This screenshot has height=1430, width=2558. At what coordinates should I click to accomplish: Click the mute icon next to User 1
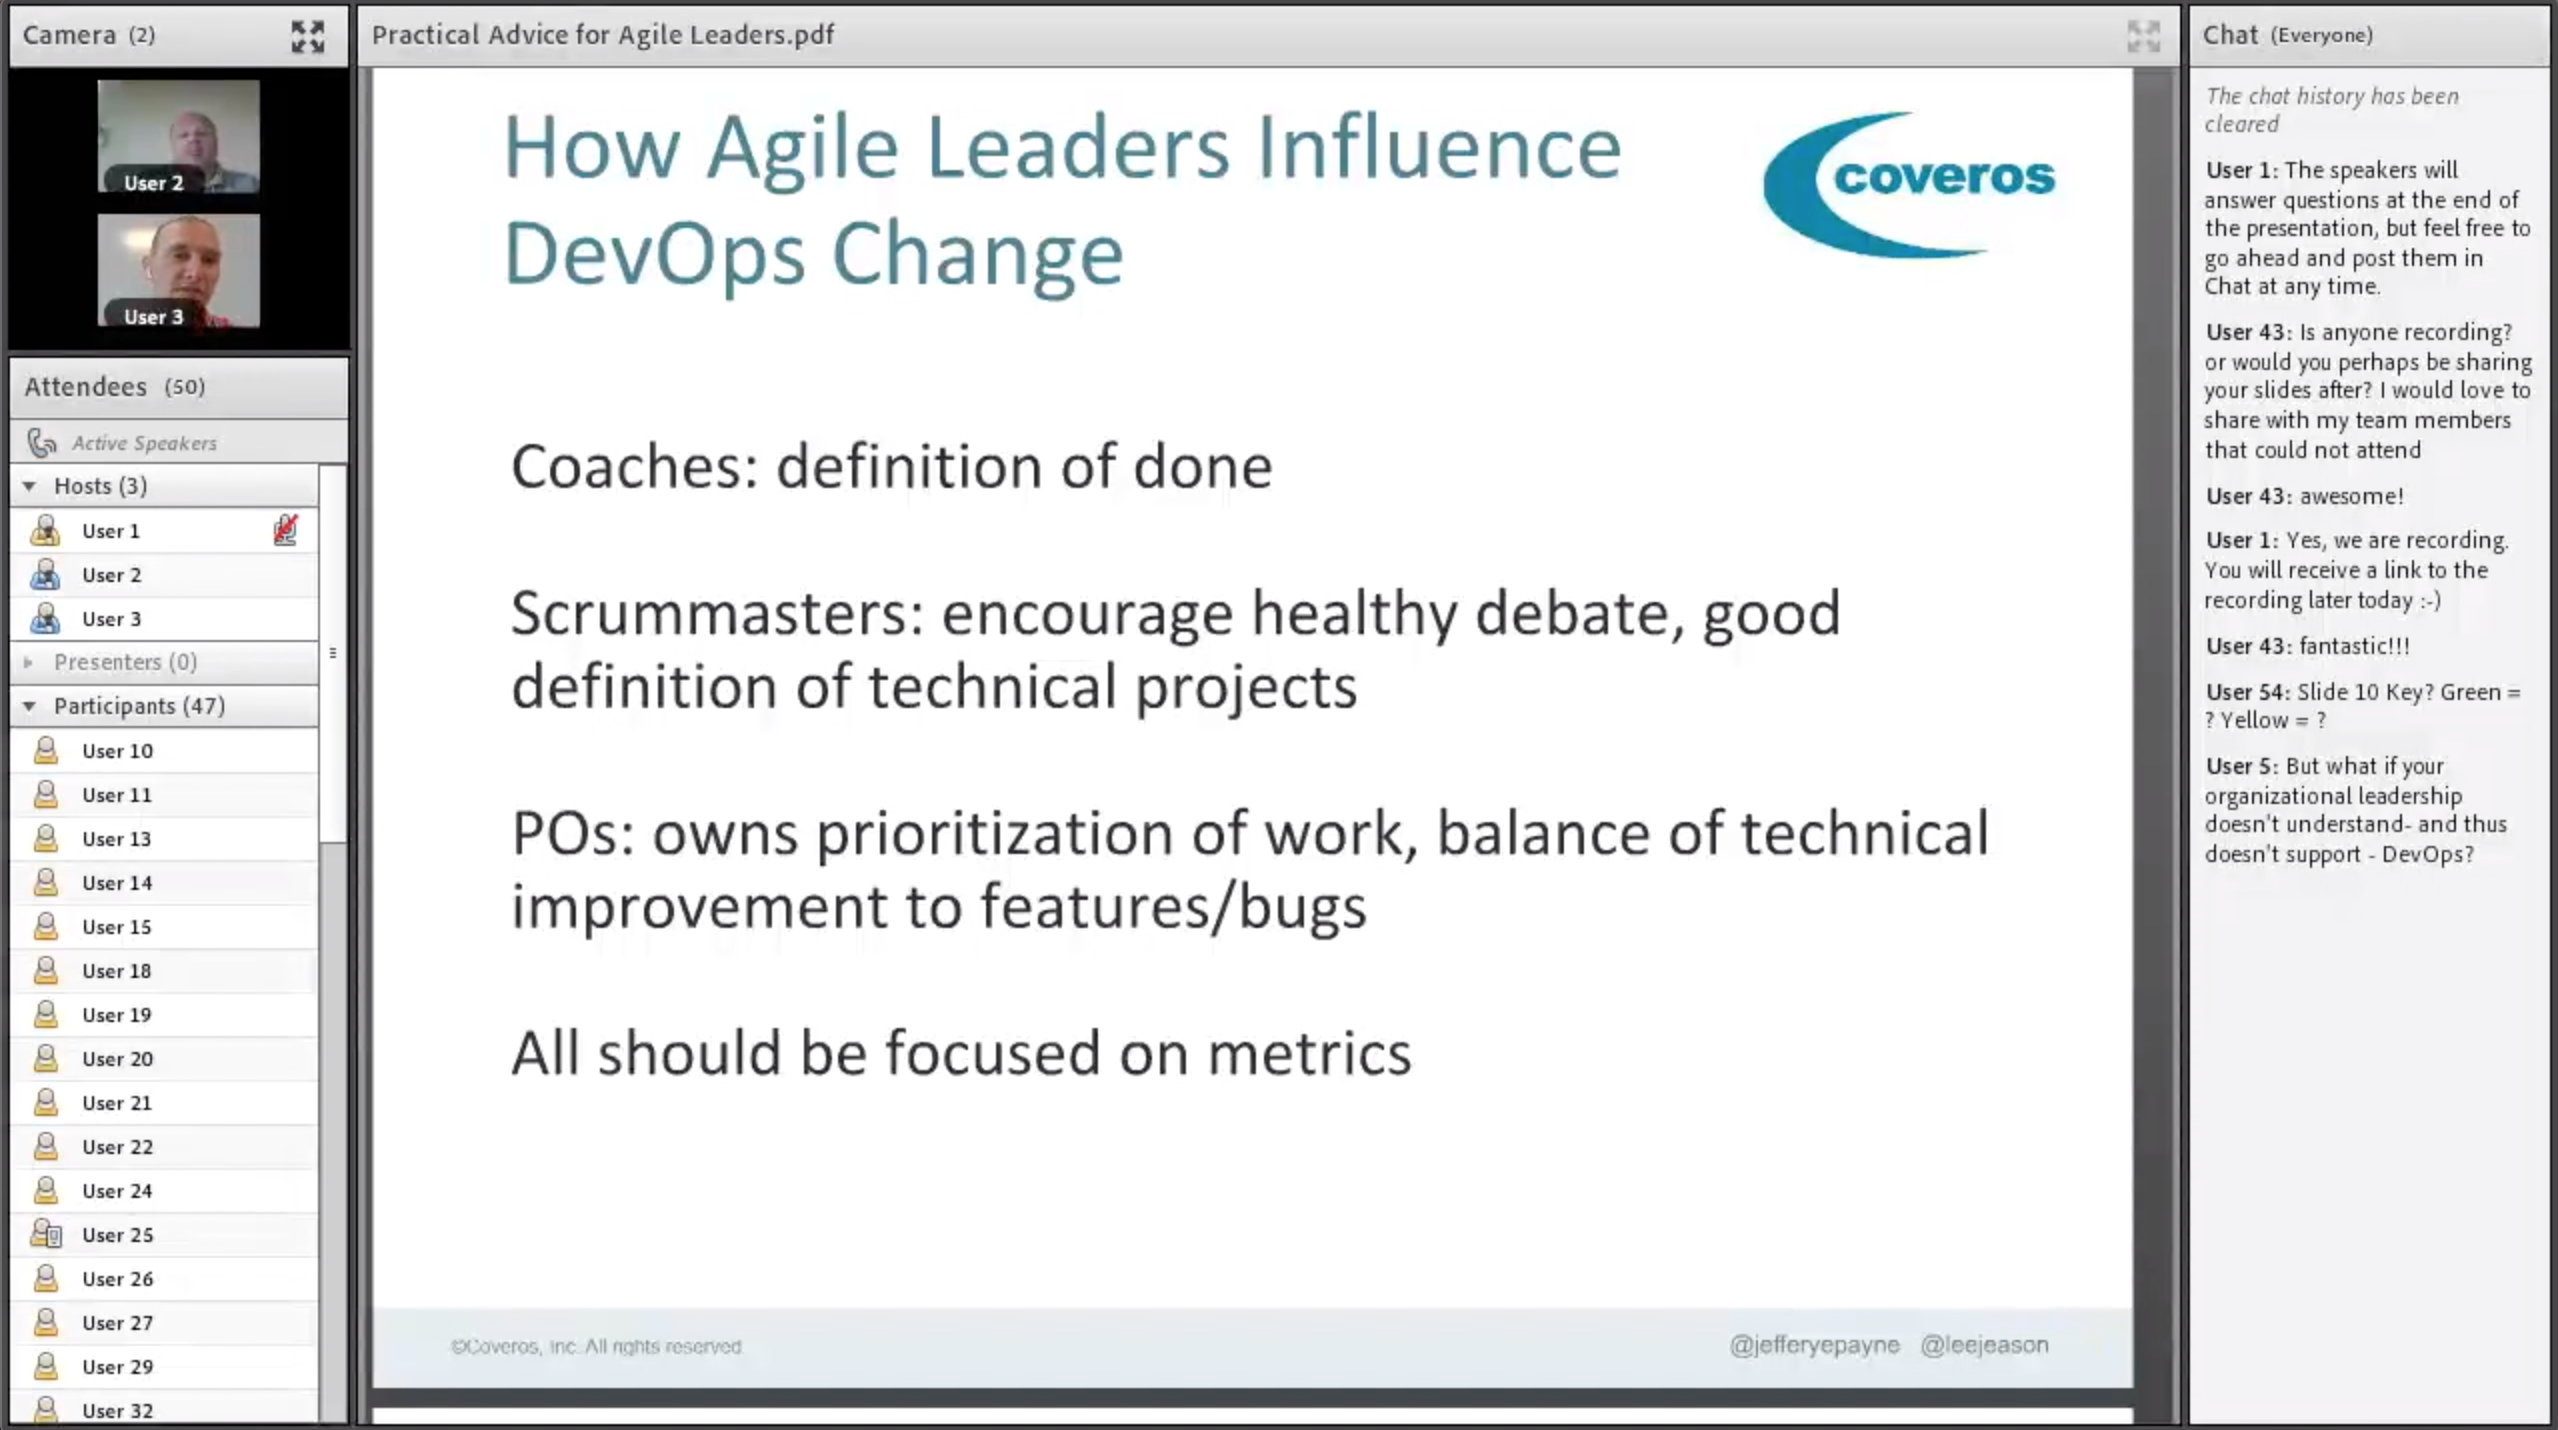click(285, 529)
